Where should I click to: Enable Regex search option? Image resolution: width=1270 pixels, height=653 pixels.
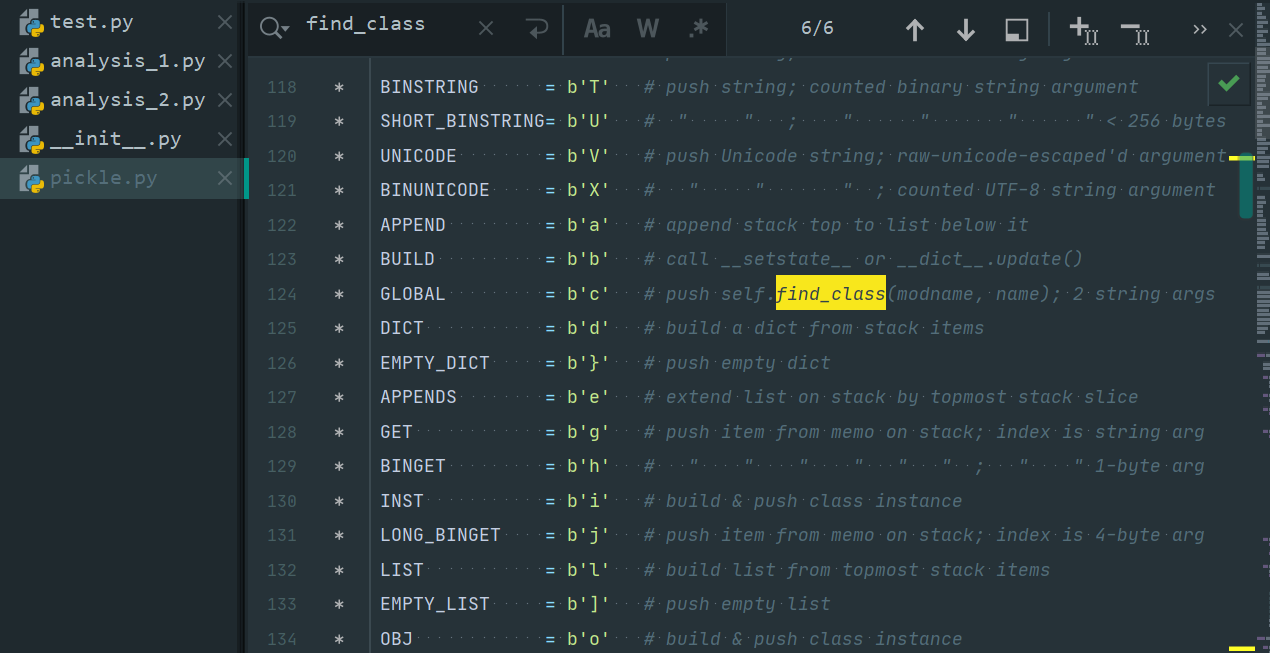(698, 29)
